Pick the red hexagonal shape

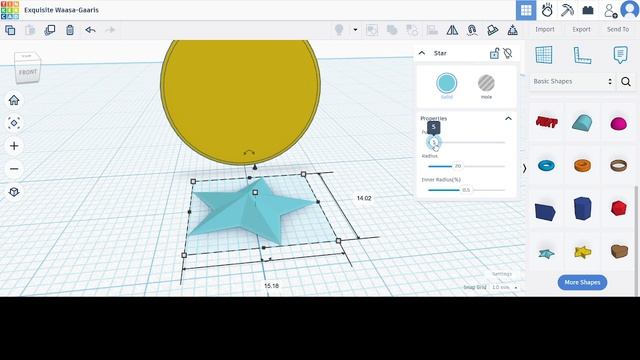618,208
